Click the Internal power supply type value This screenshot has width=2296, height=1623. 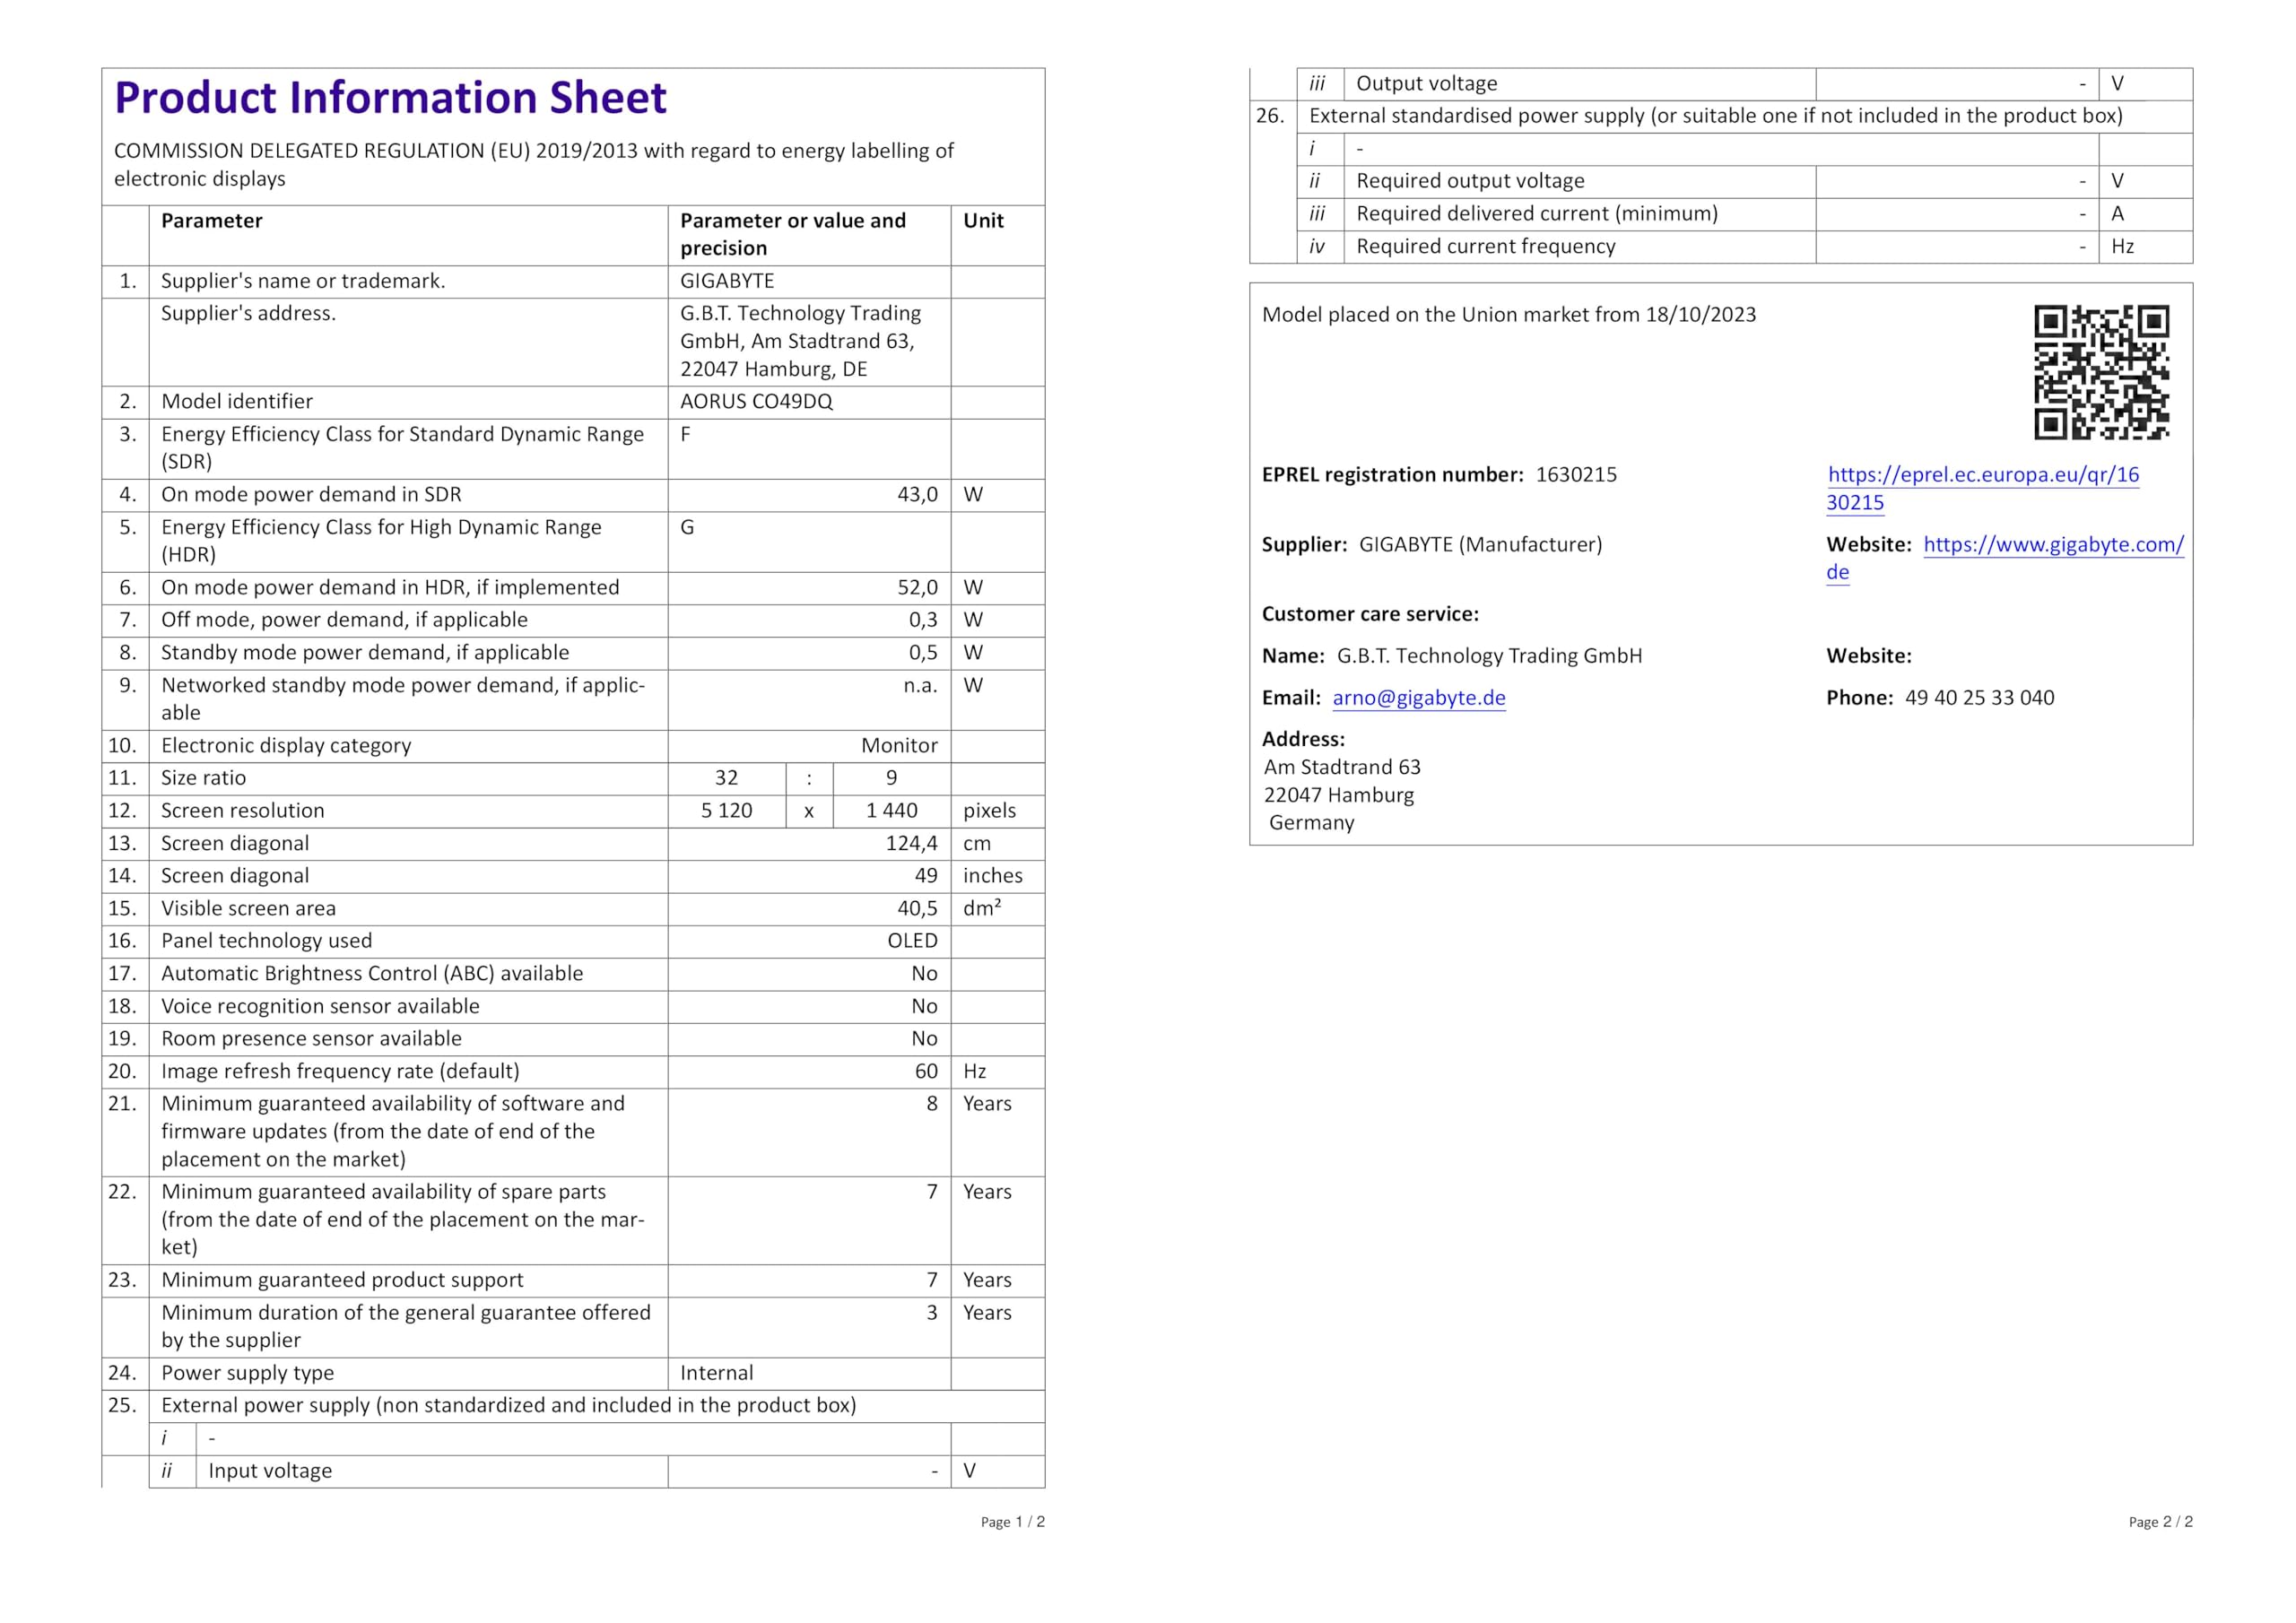click(716, 1373)
